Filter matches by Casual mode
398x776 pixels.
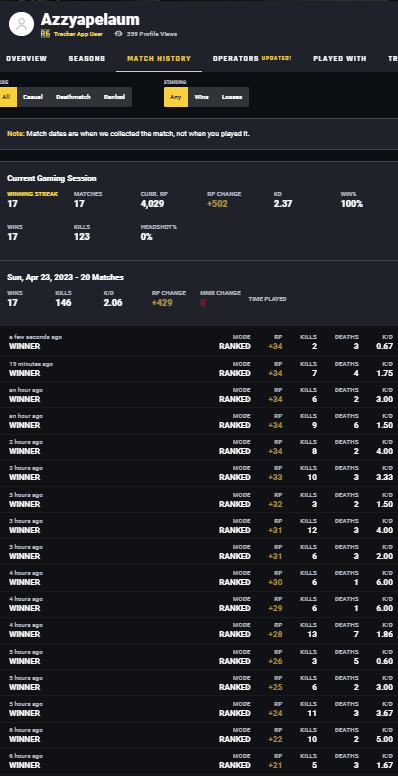tap(33, 97)
